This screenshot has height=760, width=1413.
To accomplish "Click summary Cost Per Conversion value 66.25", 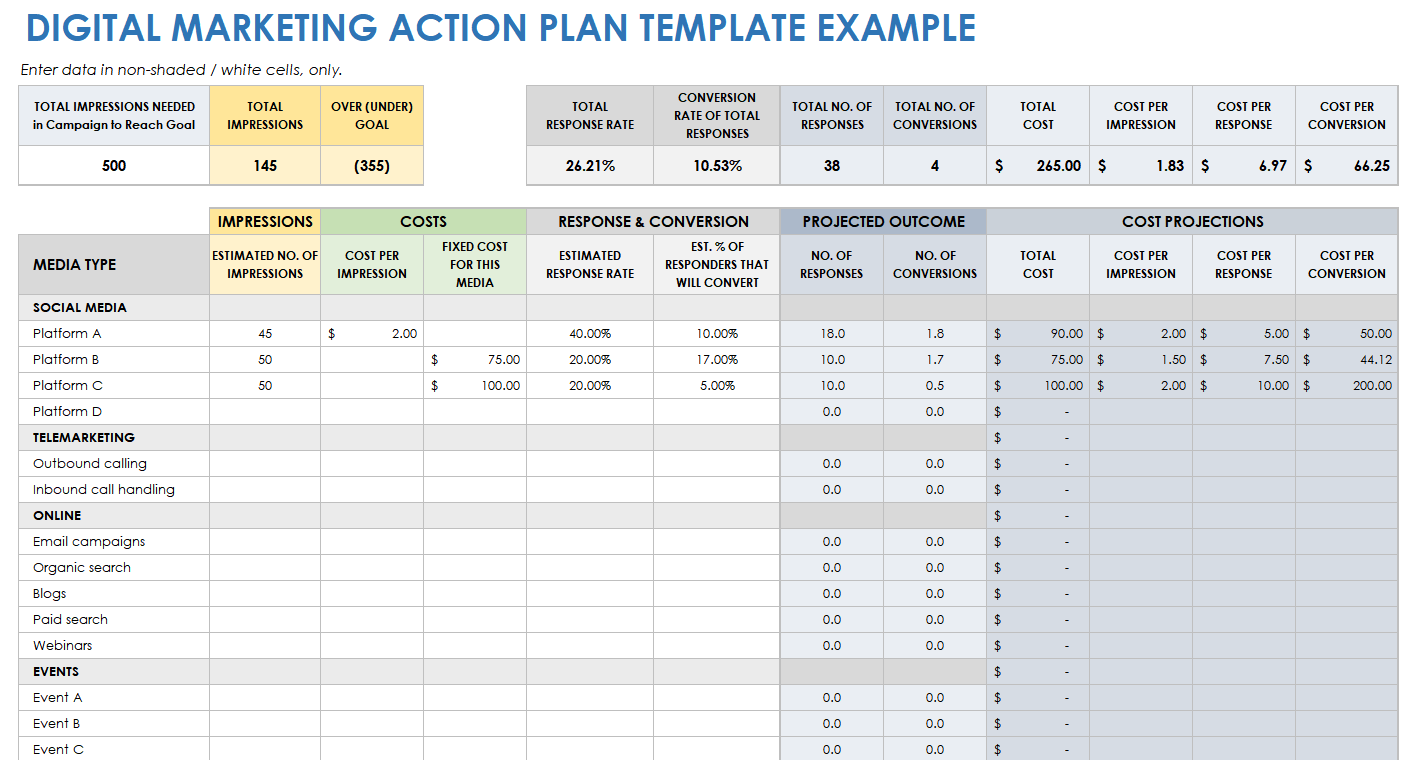I will pyautogui.click(x=1346, y=166).
